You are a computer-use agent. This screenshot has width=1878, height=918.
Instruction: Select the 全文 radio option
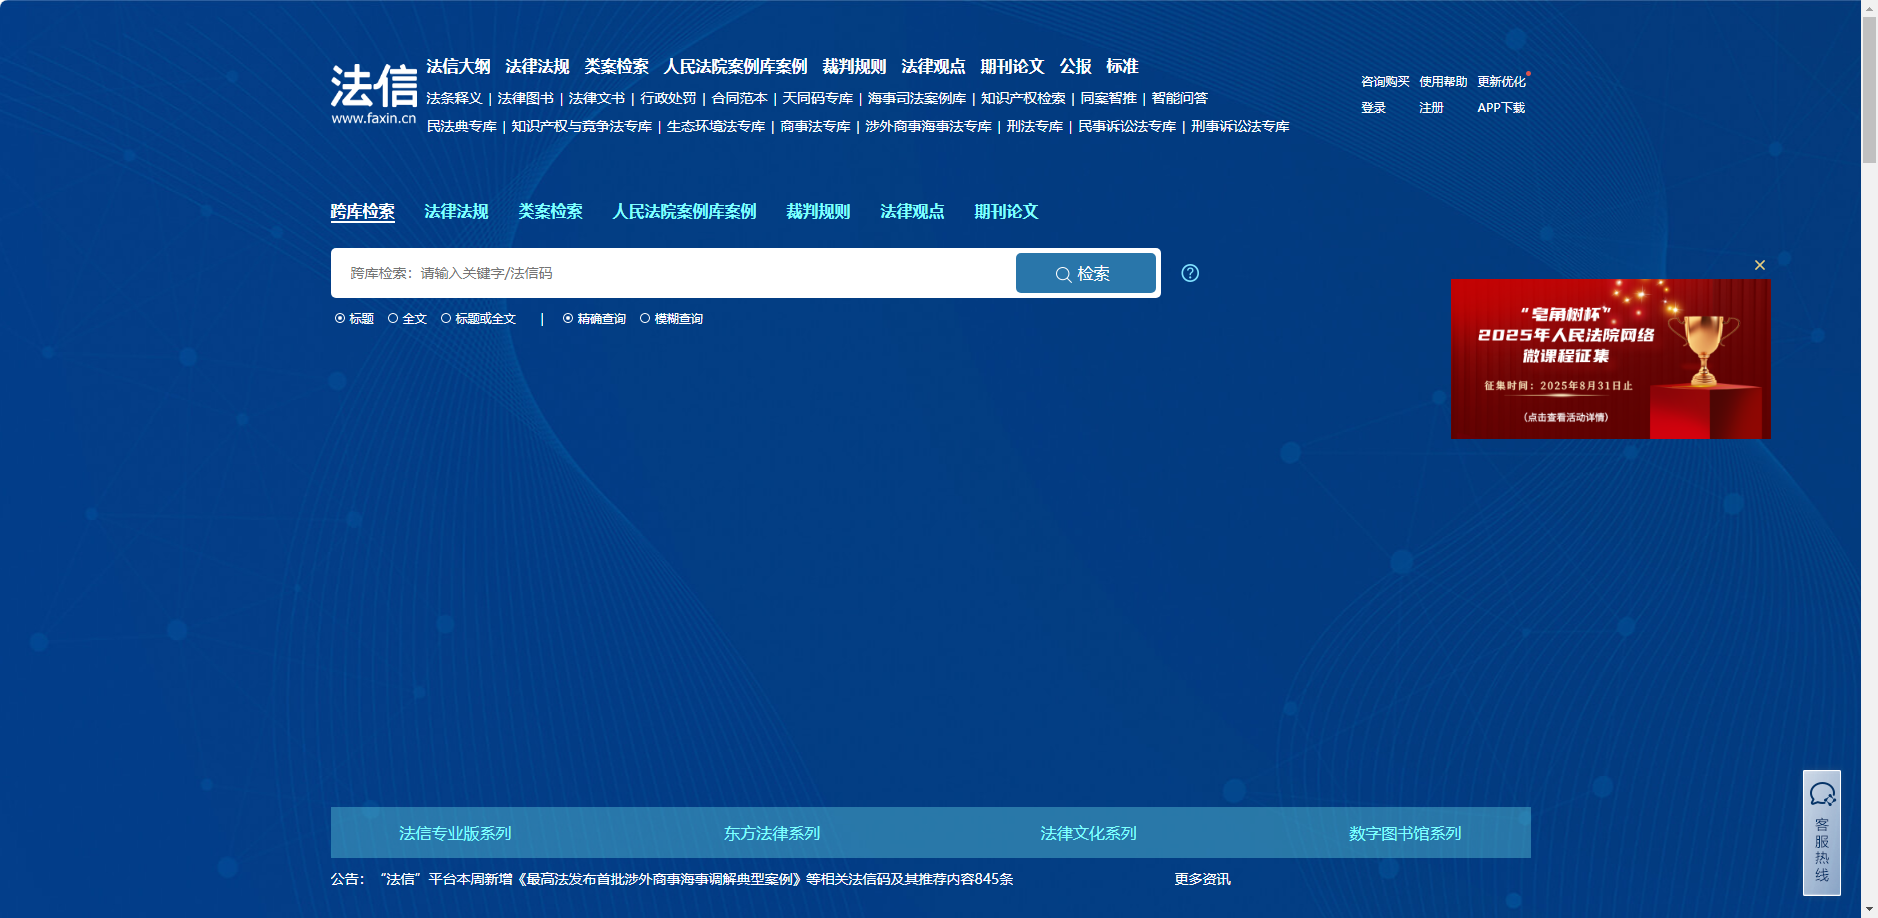[393, 319]
